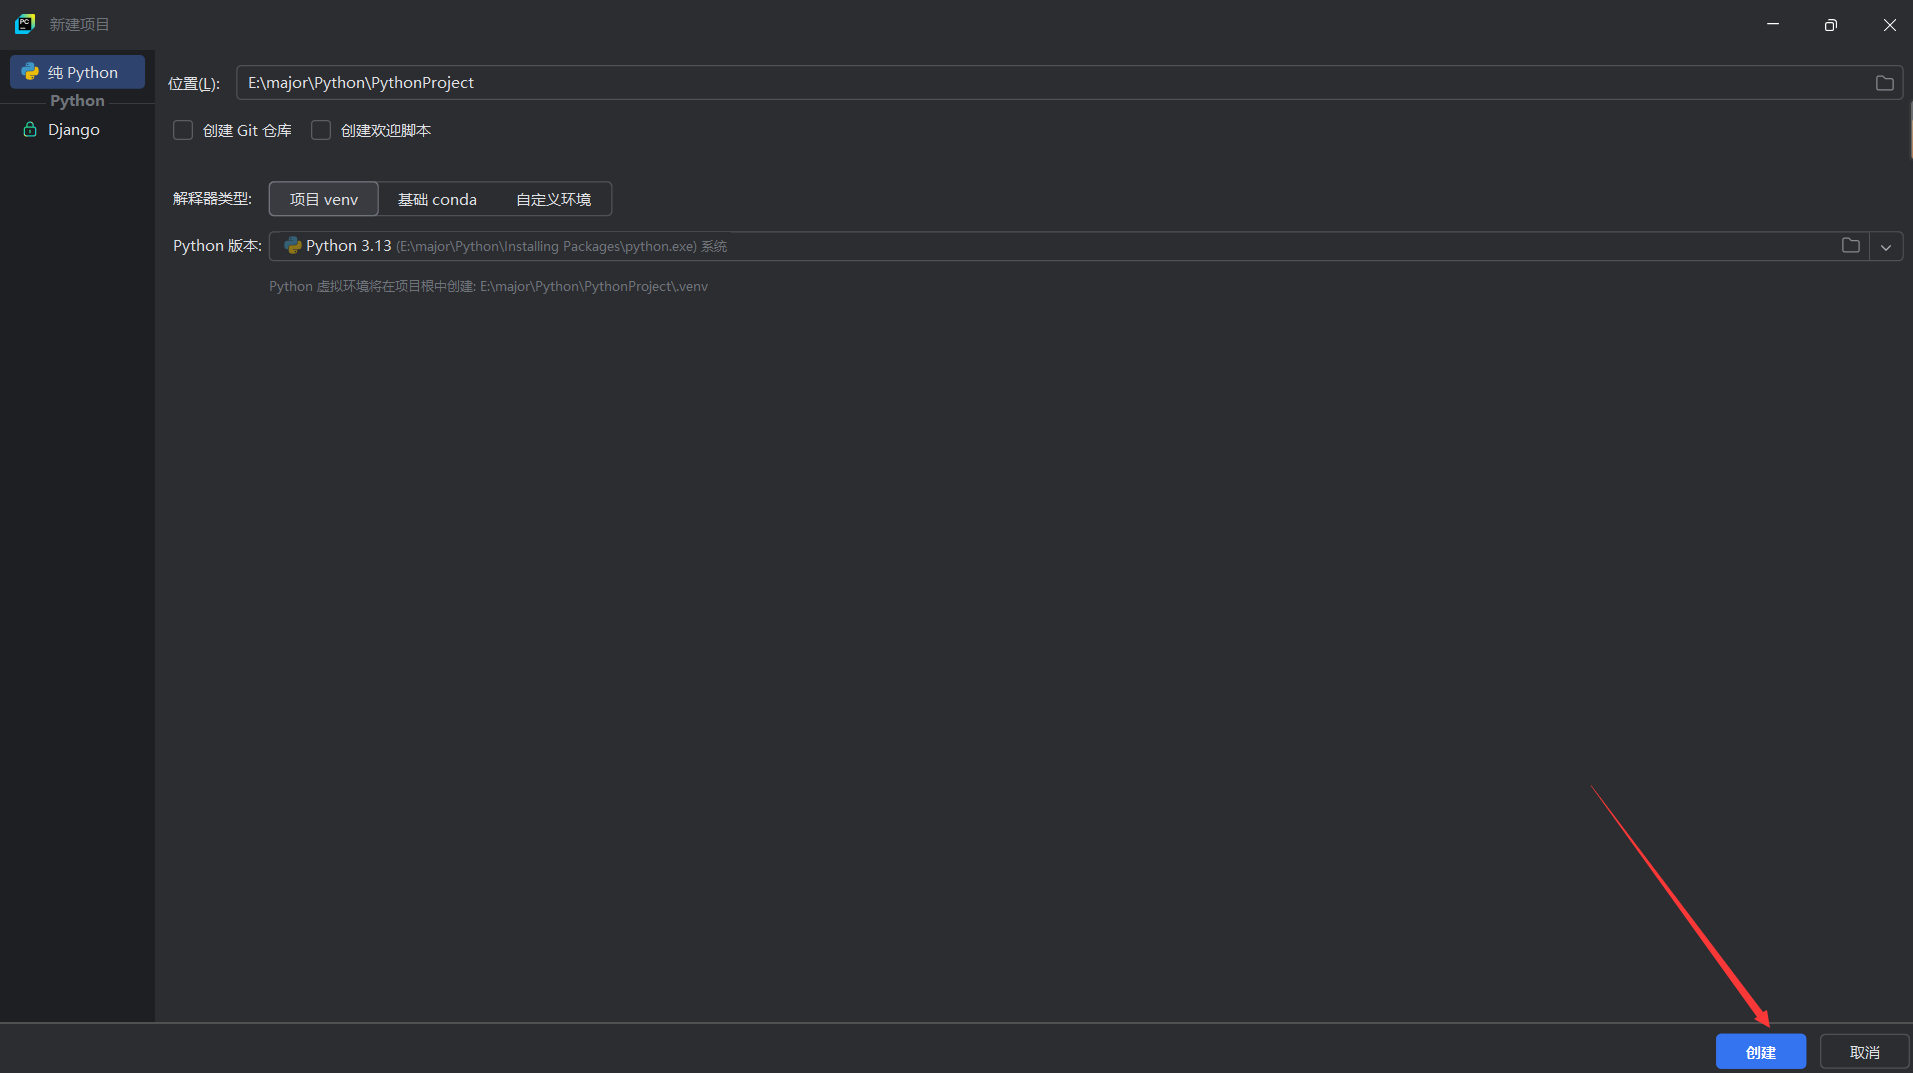Click the virtual environment path hint text
The width and height of the screenshot is (1913, 1073).
pyautogui.click(x=488, y=286)
